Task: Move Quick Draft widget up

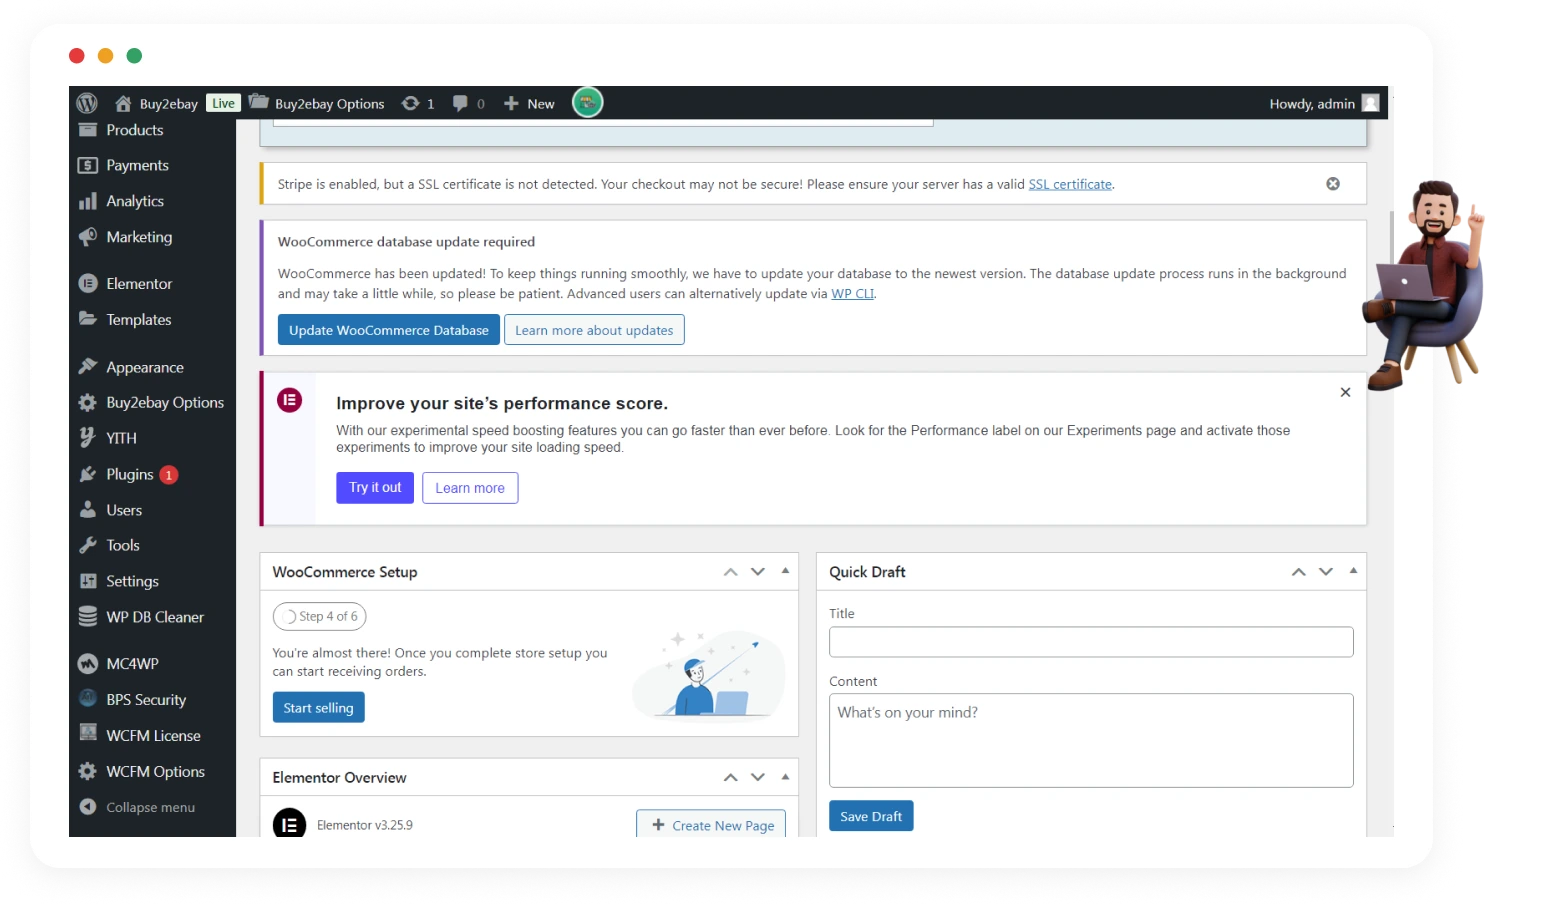Action: (1299, 572)
